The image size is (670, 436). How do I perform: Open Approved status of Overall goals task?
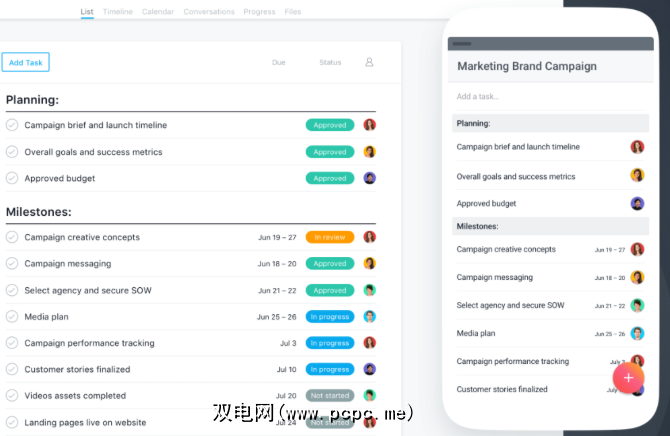[330, 152]
